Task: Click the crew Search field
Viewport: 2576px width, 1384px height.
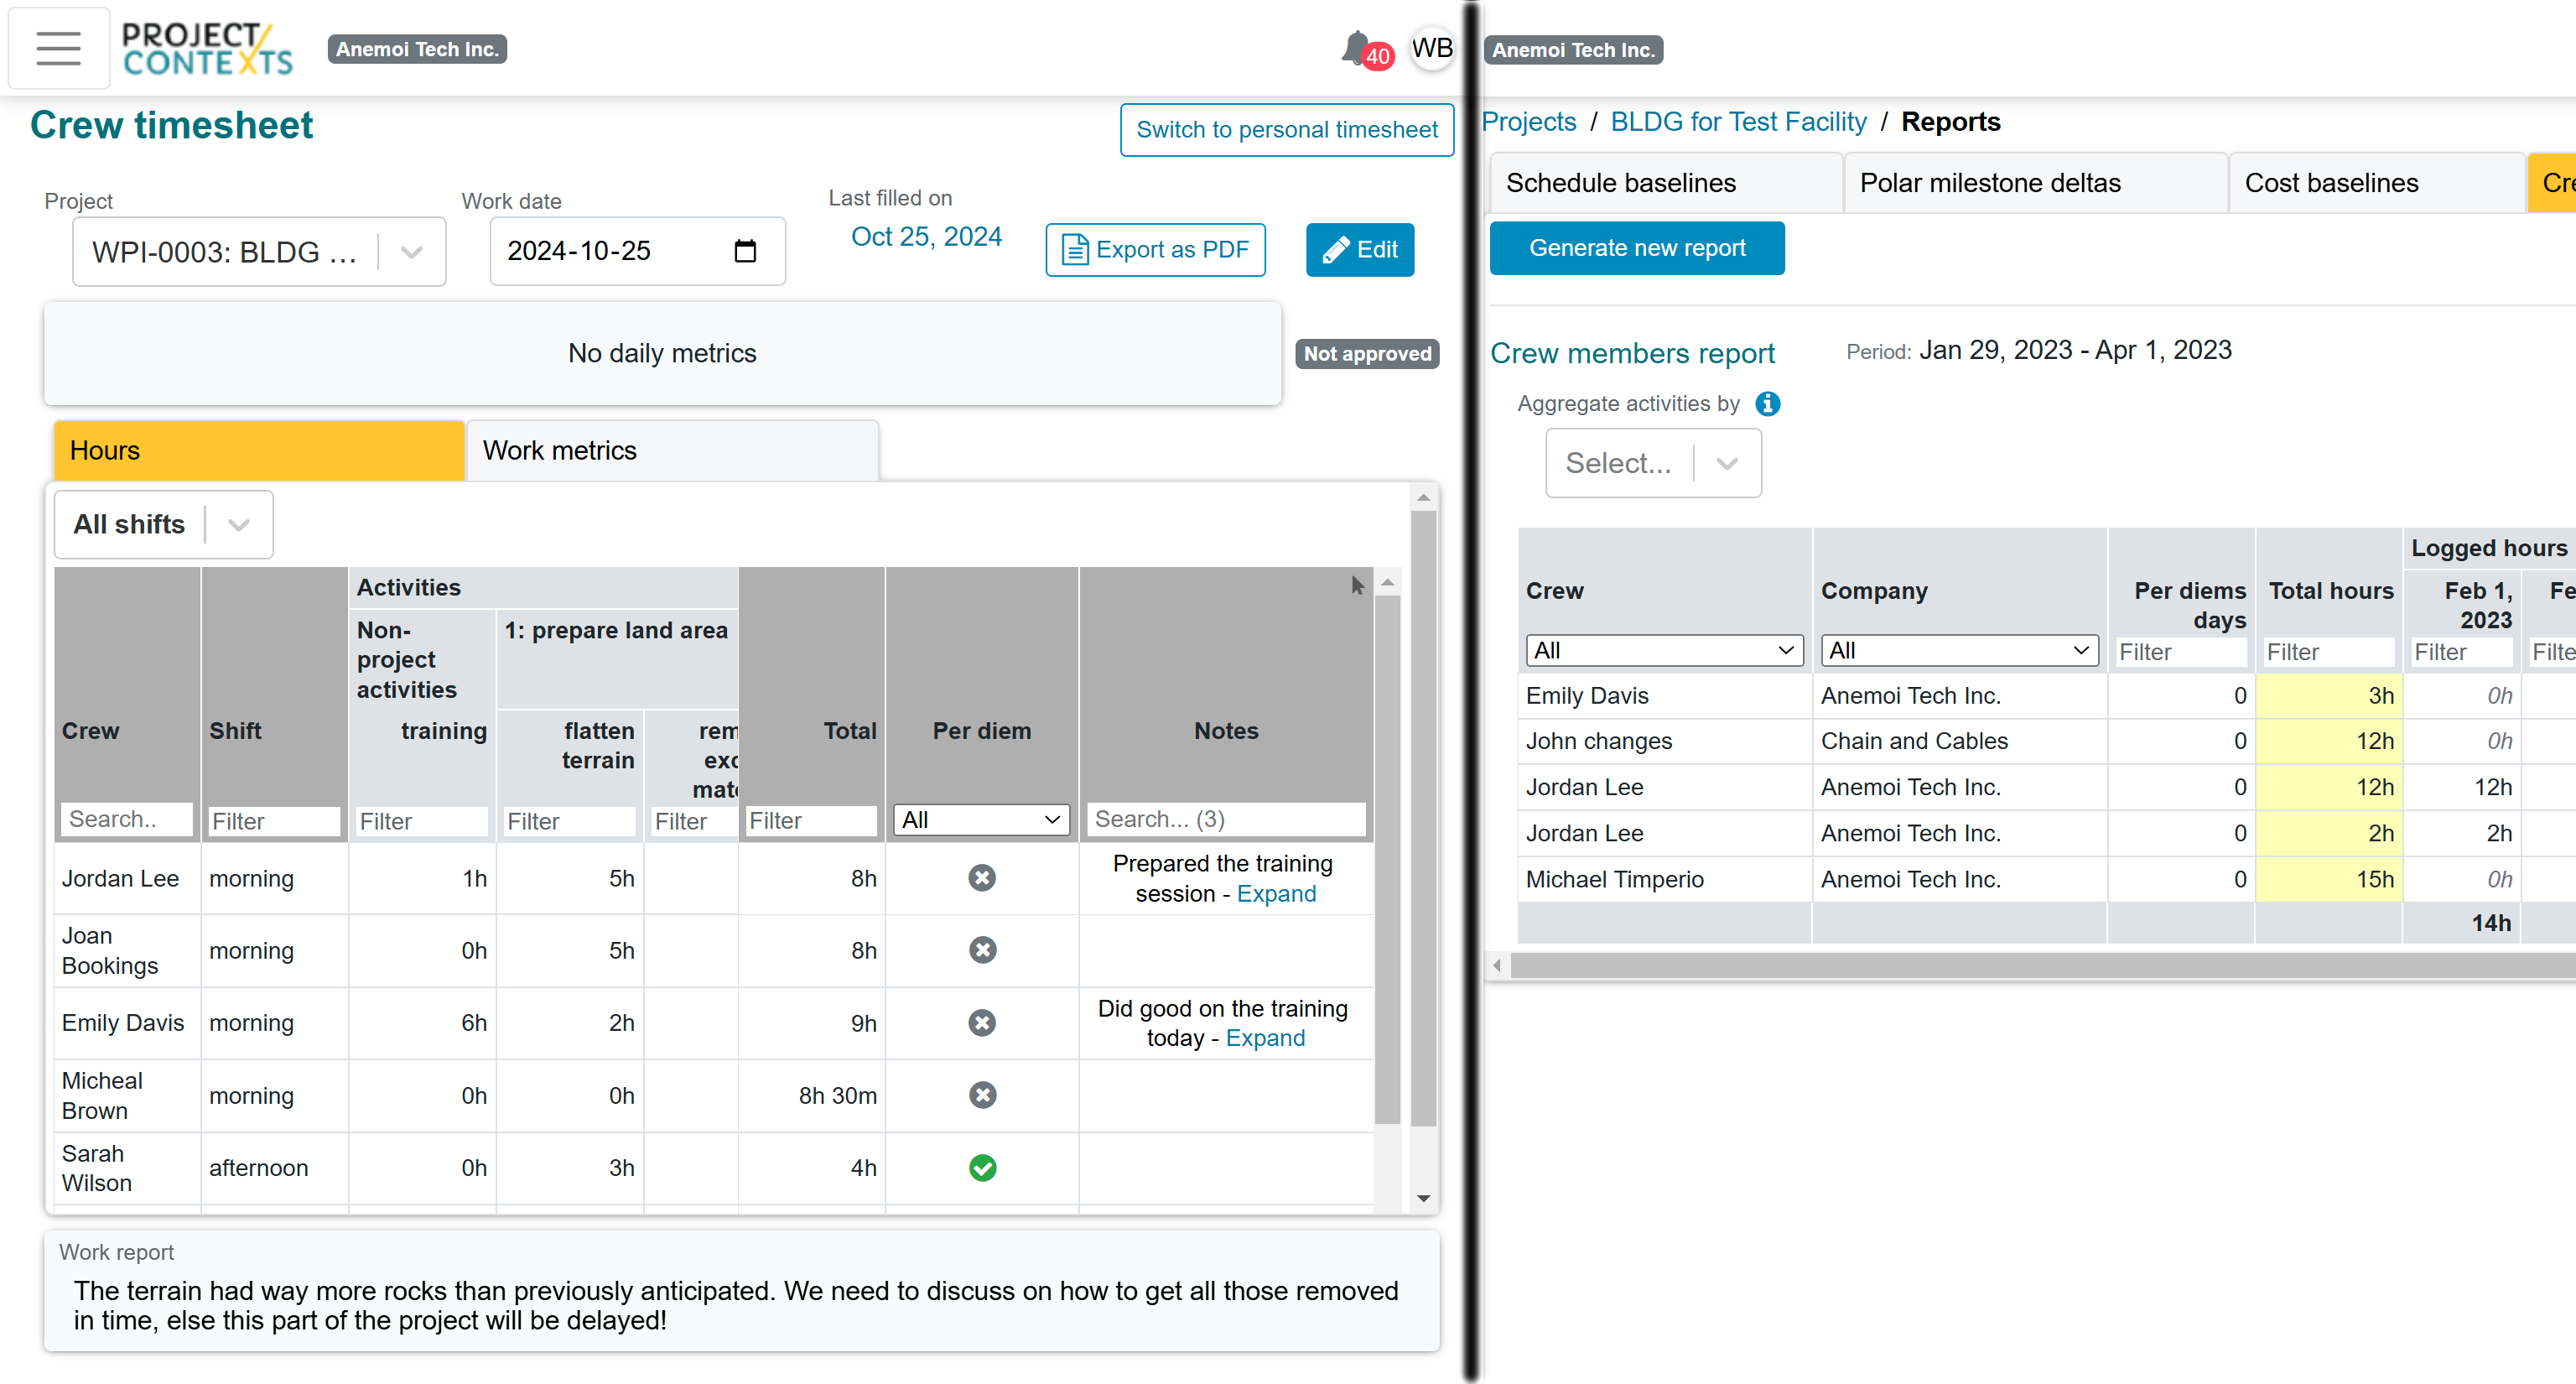Action: coord(126,819)
